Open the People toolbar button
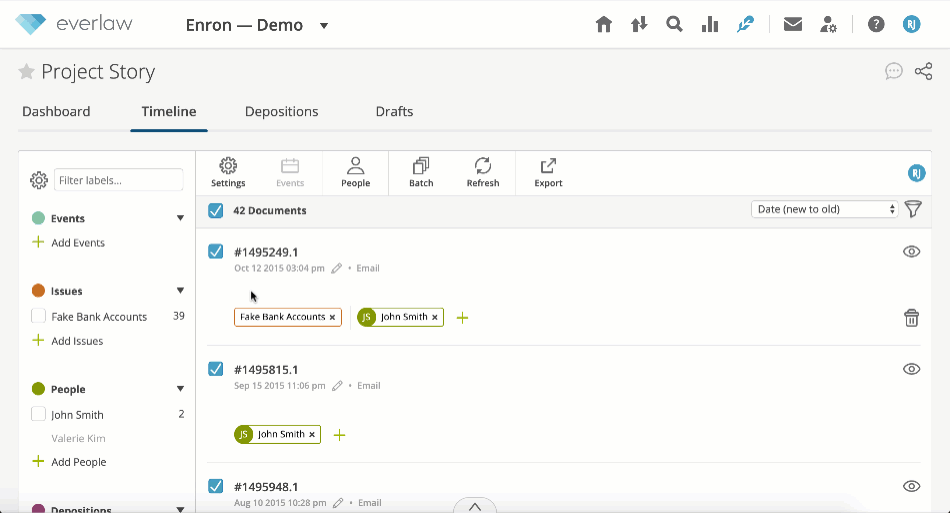The height and width of the screenshot is (513, 950). [356, 173]
